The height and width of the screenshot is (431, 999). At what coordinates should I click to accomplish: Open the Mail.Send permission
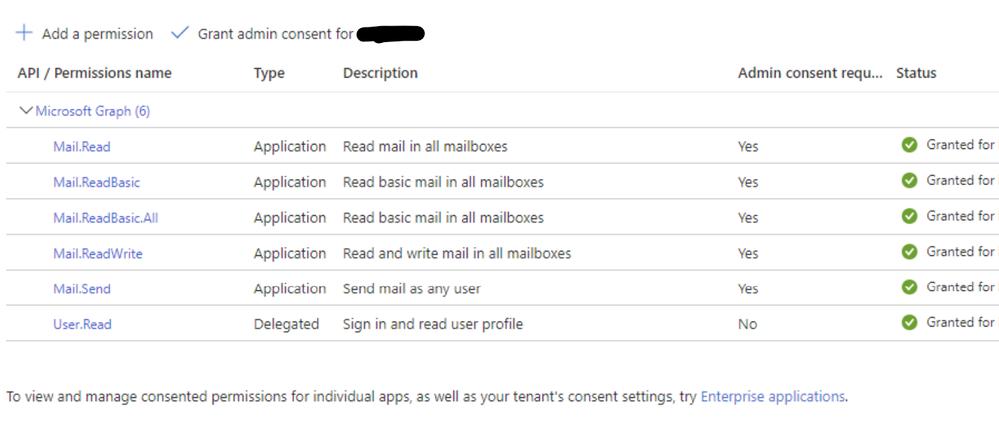point(82,289)
